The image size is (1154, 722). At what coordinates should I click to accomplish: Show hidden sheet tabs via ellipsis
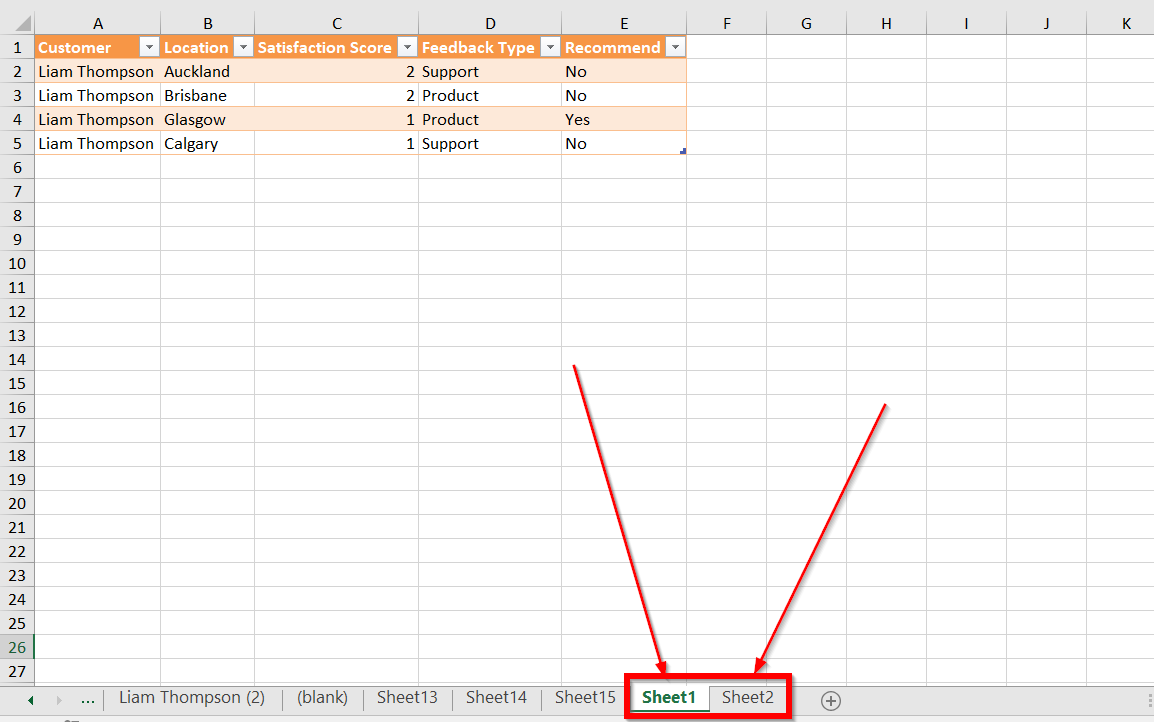tap(88, 699)
